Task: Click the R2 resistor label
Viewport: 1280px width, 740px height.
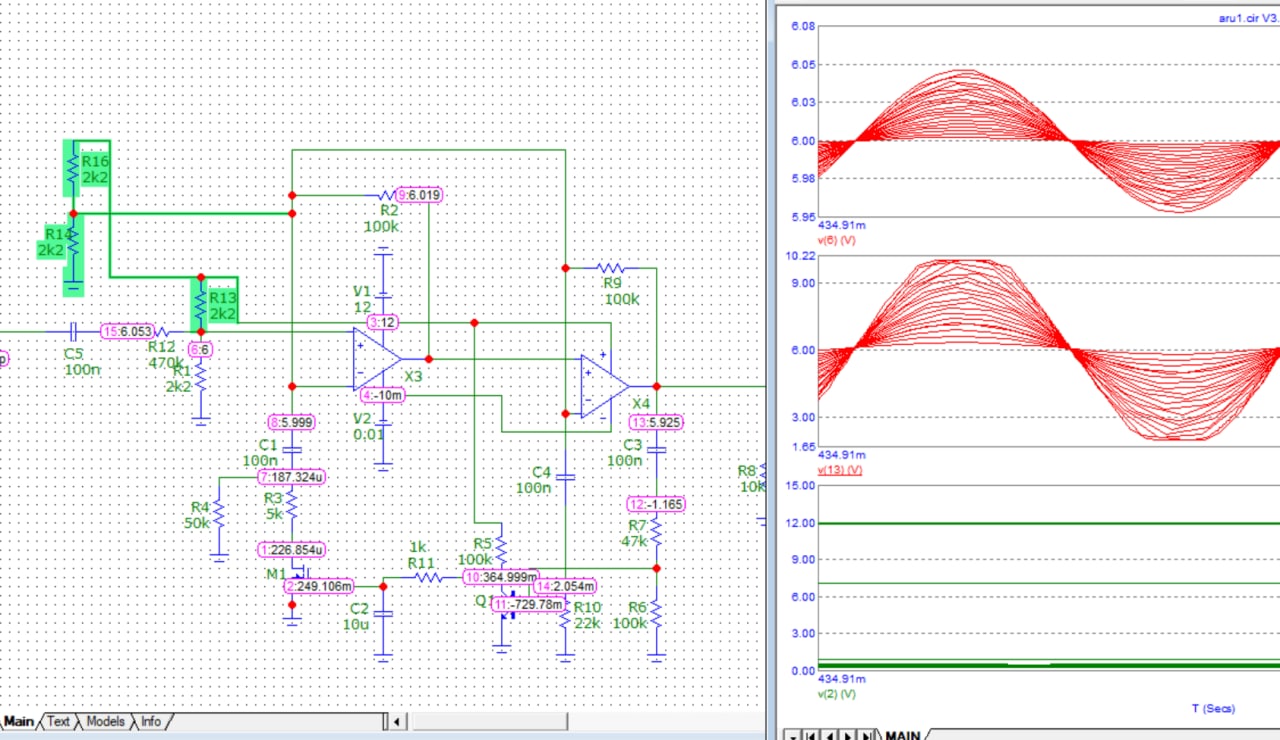Action: click(x=389, y=210)
